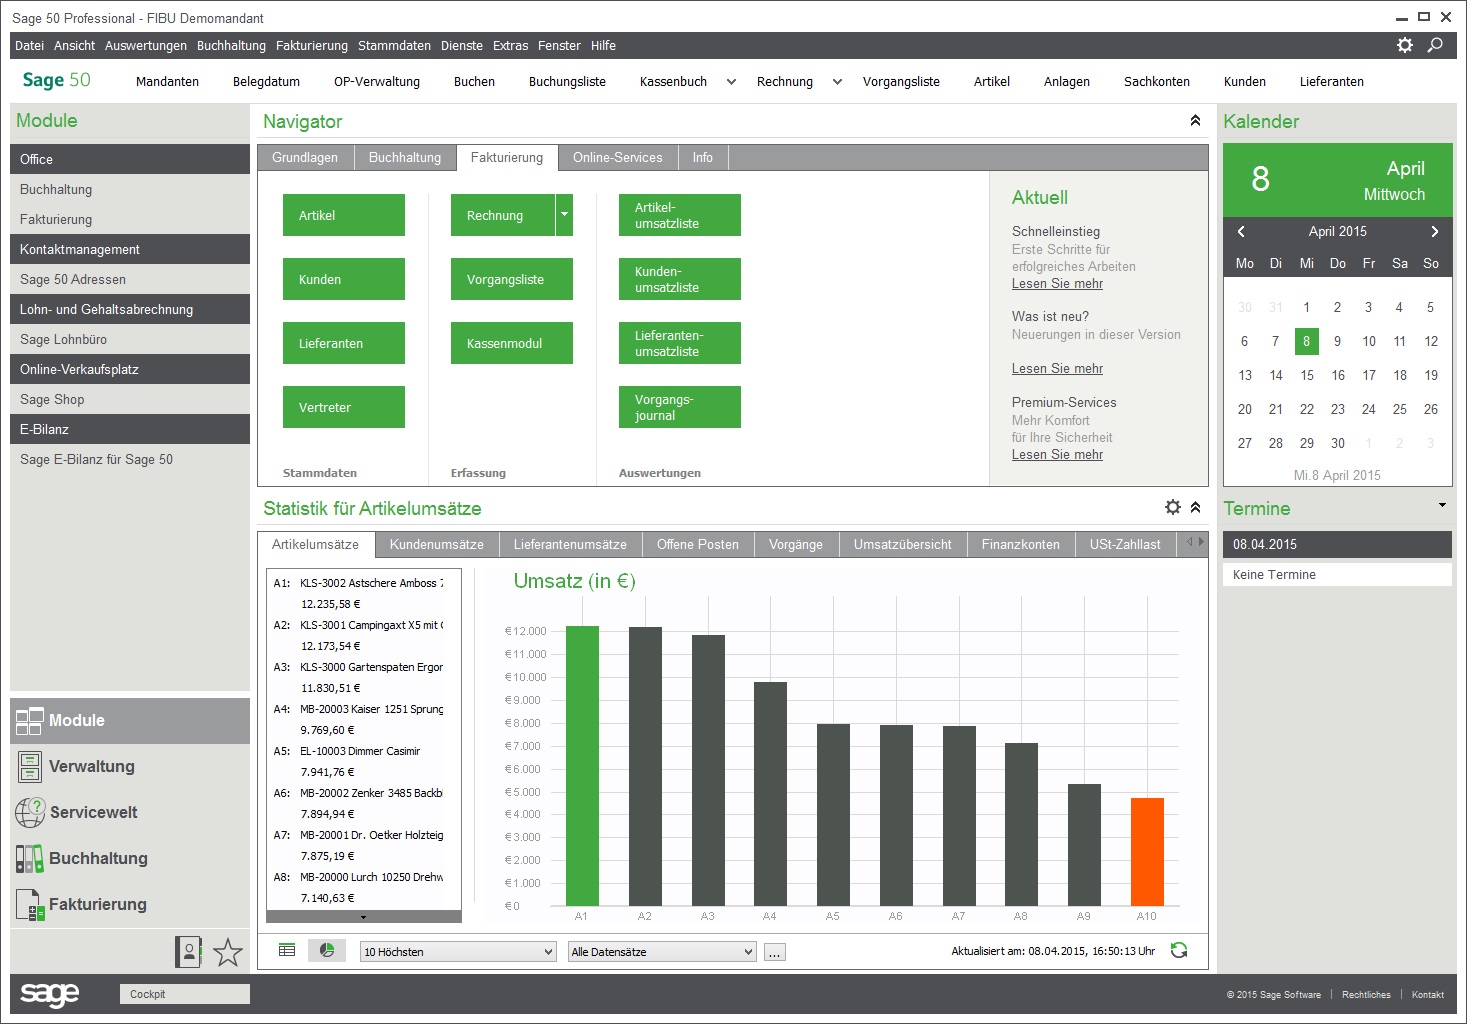The width and height of the screenshot is (1467, 1024).
Task: Click the Vorgangsliste green button
Action: tap(511, 279)
